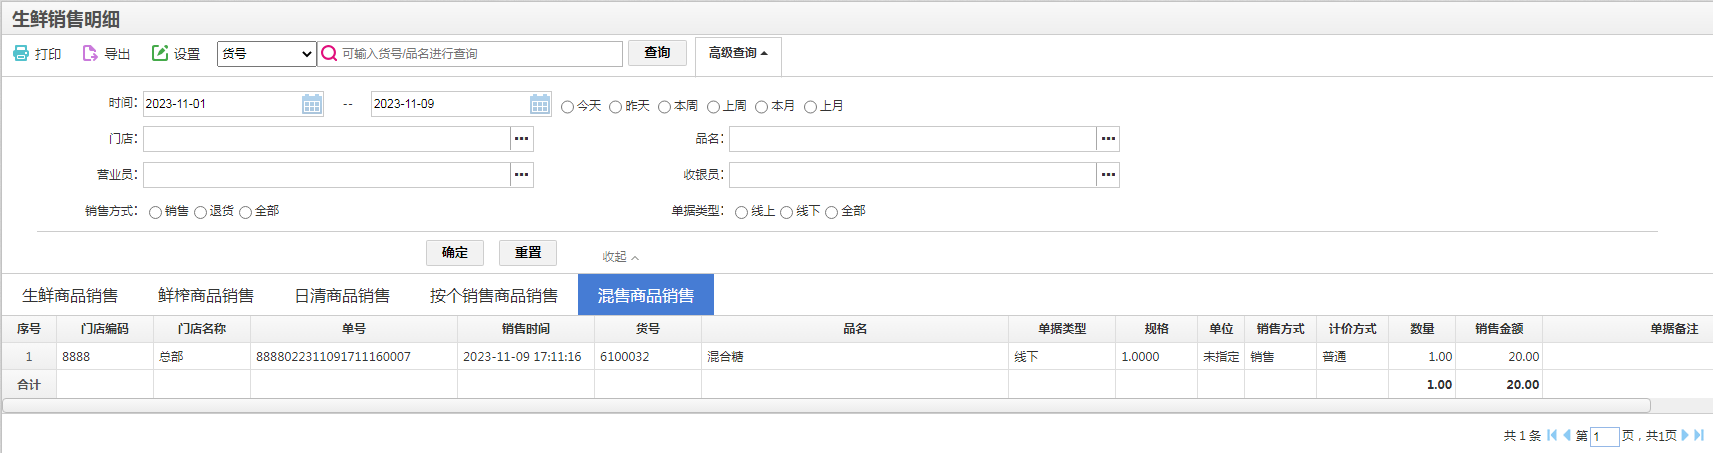Choose 销售 sales method radio
1713x453 pixels.
pos(155,212)
